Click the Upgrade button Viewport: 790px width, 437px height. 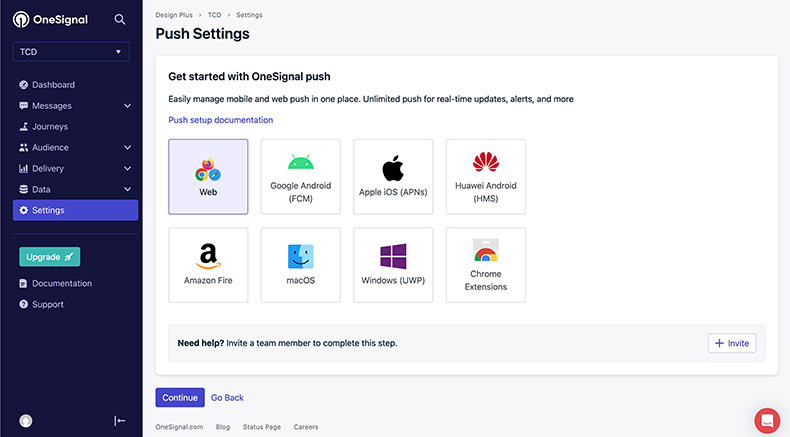49,257
